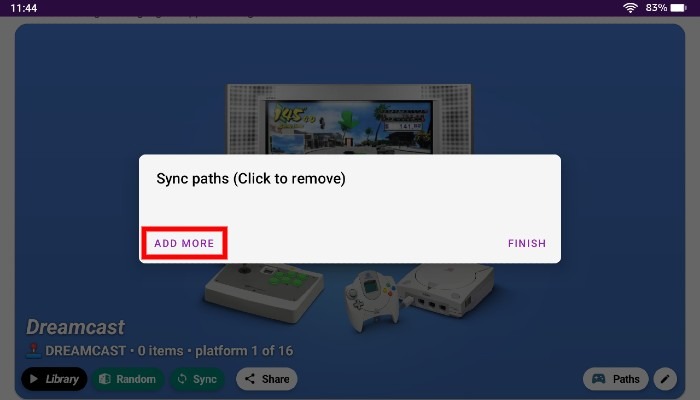Click the joystick emoji beside DREAMCAST
The height and width of the screenshot is (400, 700).
[x=33, y=351]
